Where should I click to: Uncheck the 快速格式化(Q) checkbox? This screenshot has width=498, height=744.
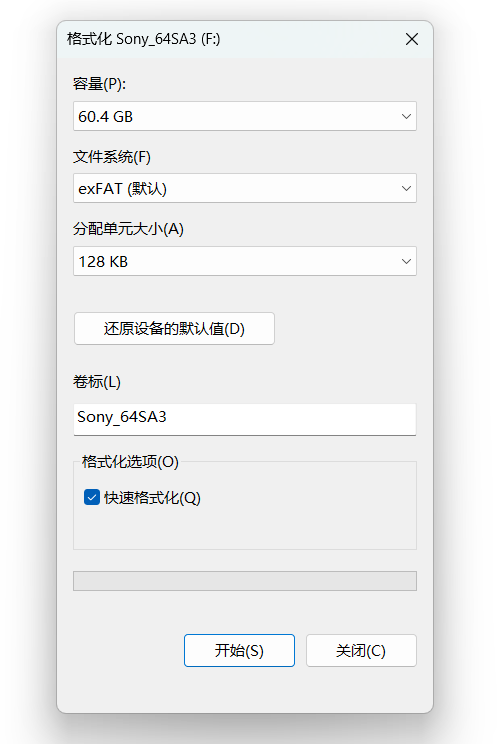pyautogui.click(x=92, y=497)
